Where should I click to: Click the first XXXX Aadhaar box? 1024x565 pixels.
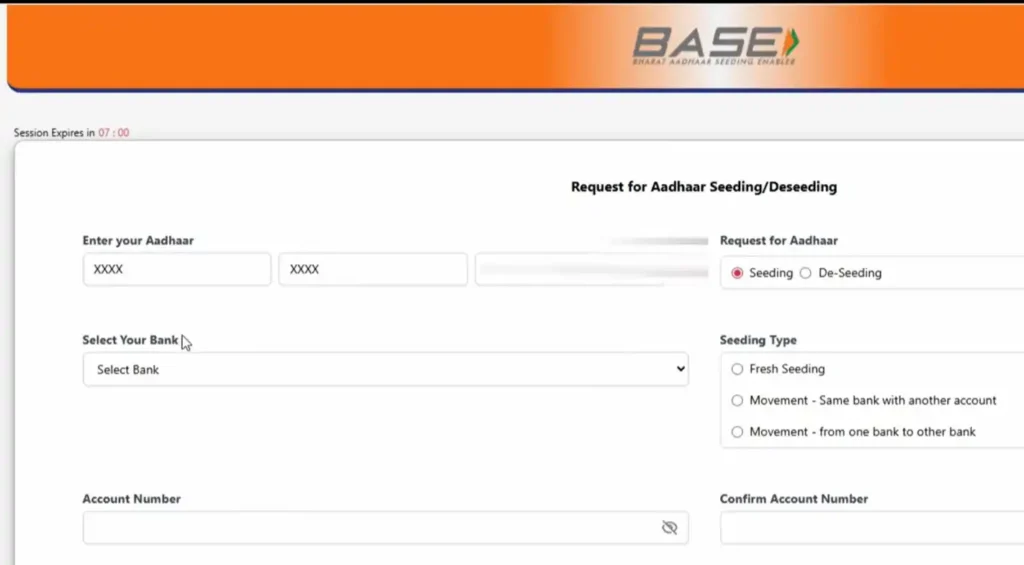pos(176,269)
